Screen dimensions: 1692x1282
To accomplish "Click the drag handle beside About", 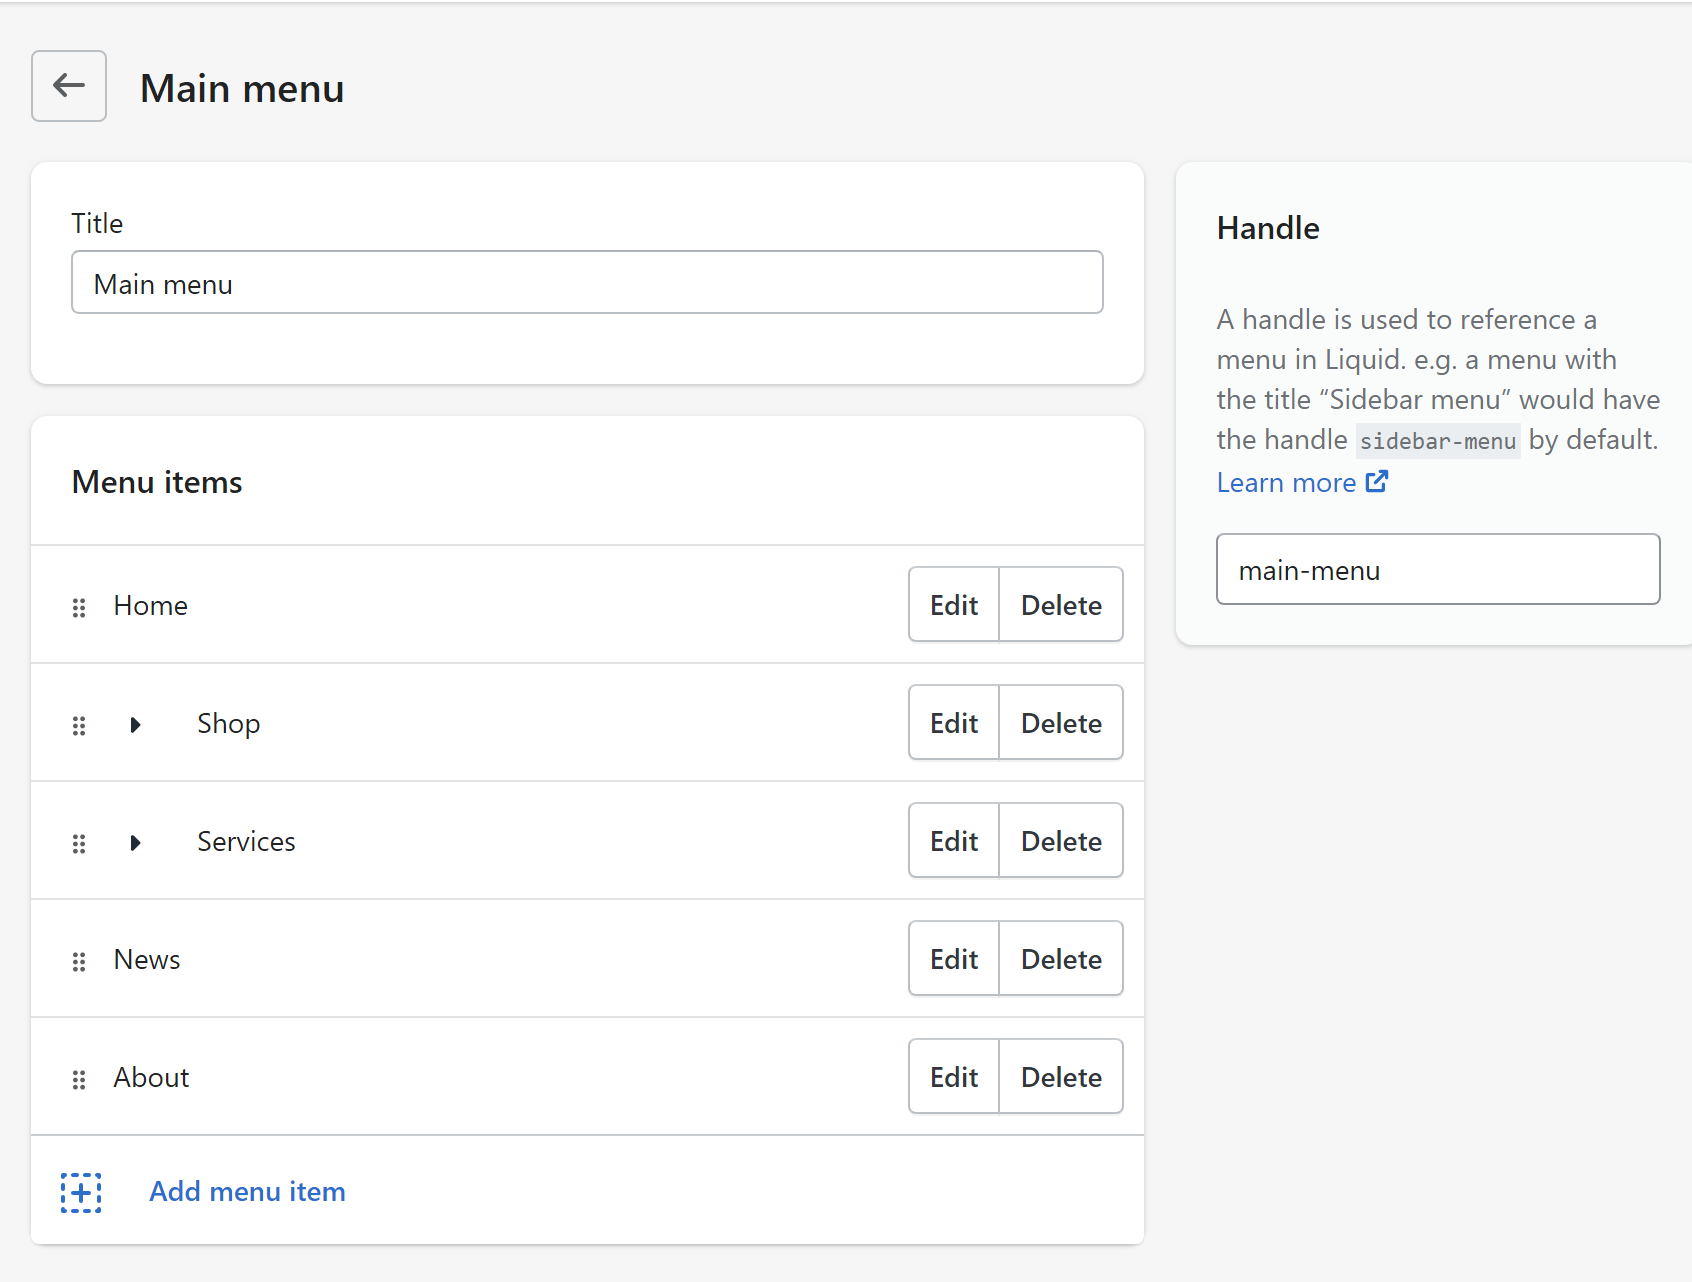I will (x=79, y=1079).
